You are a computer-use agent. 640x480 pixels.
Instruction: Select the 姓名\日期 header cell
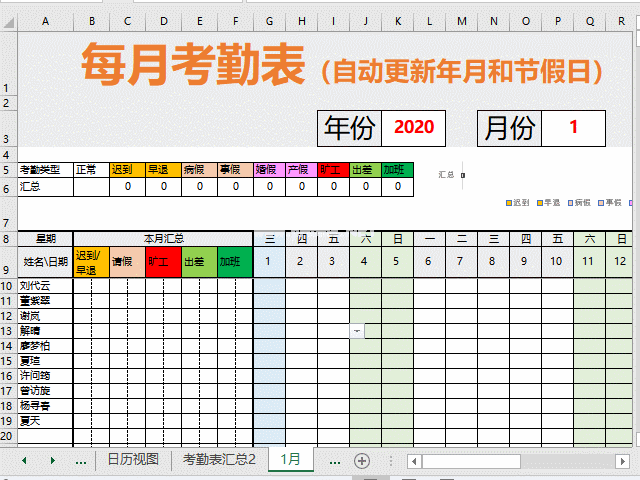pyautogui.click(x=45, y=262)
